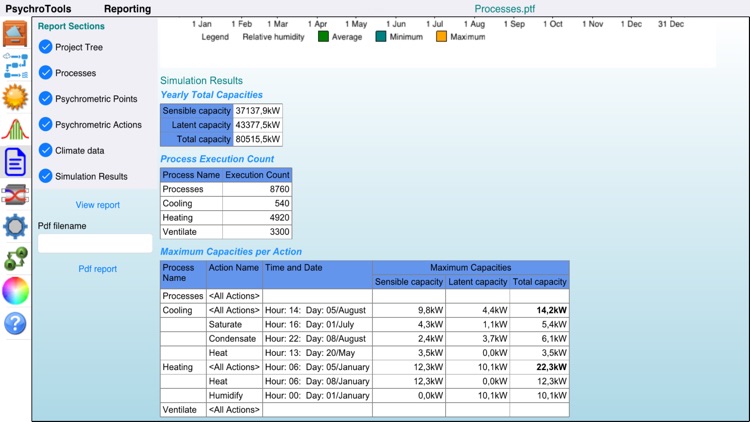Toggle the Simulation Results checkmark
The height and width of the screenshot is (422, 750).
45,176
